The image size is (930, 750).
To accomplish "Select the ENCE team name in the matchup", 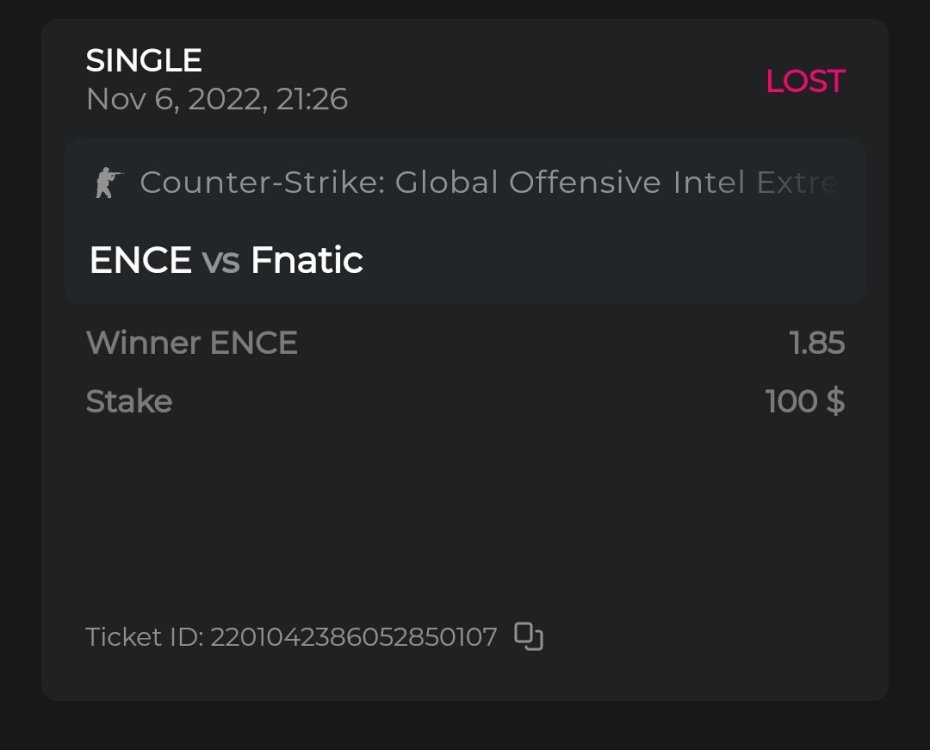I will (140, 260).
